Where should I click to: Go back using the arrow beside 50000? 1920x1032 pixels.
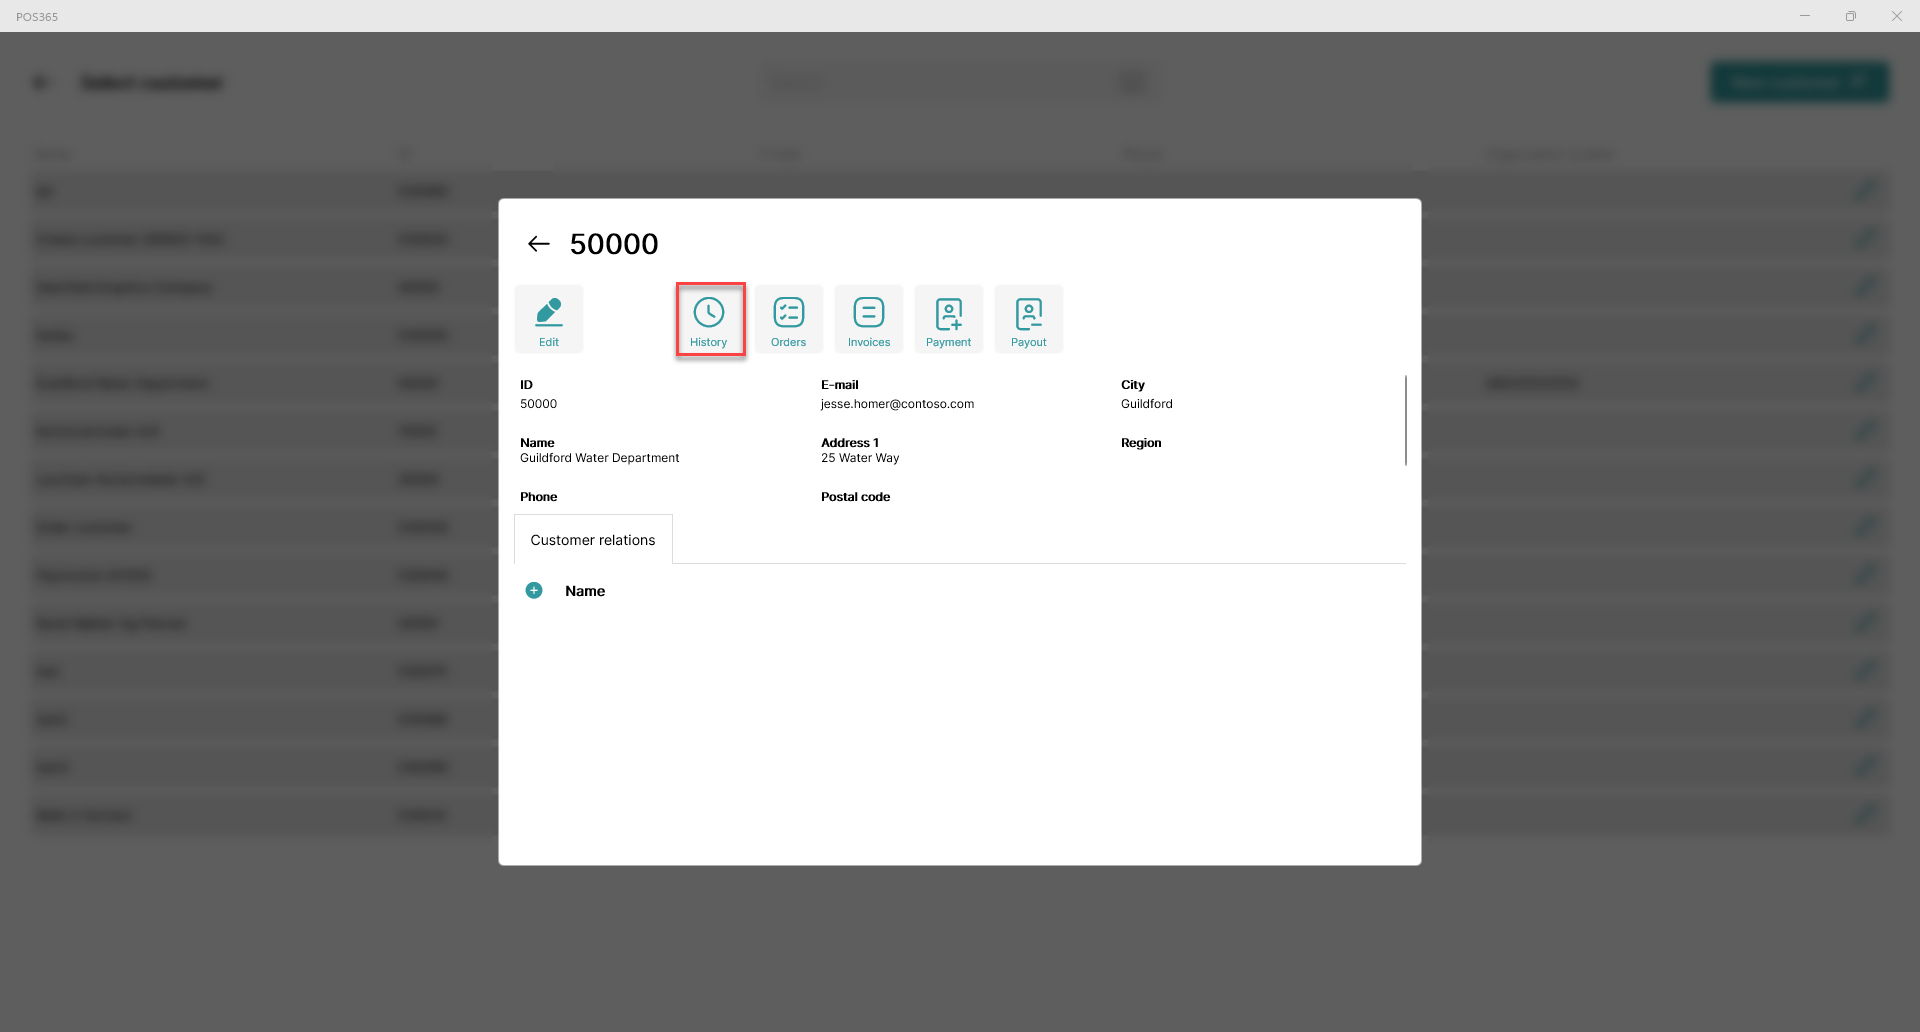pos(538,244)
